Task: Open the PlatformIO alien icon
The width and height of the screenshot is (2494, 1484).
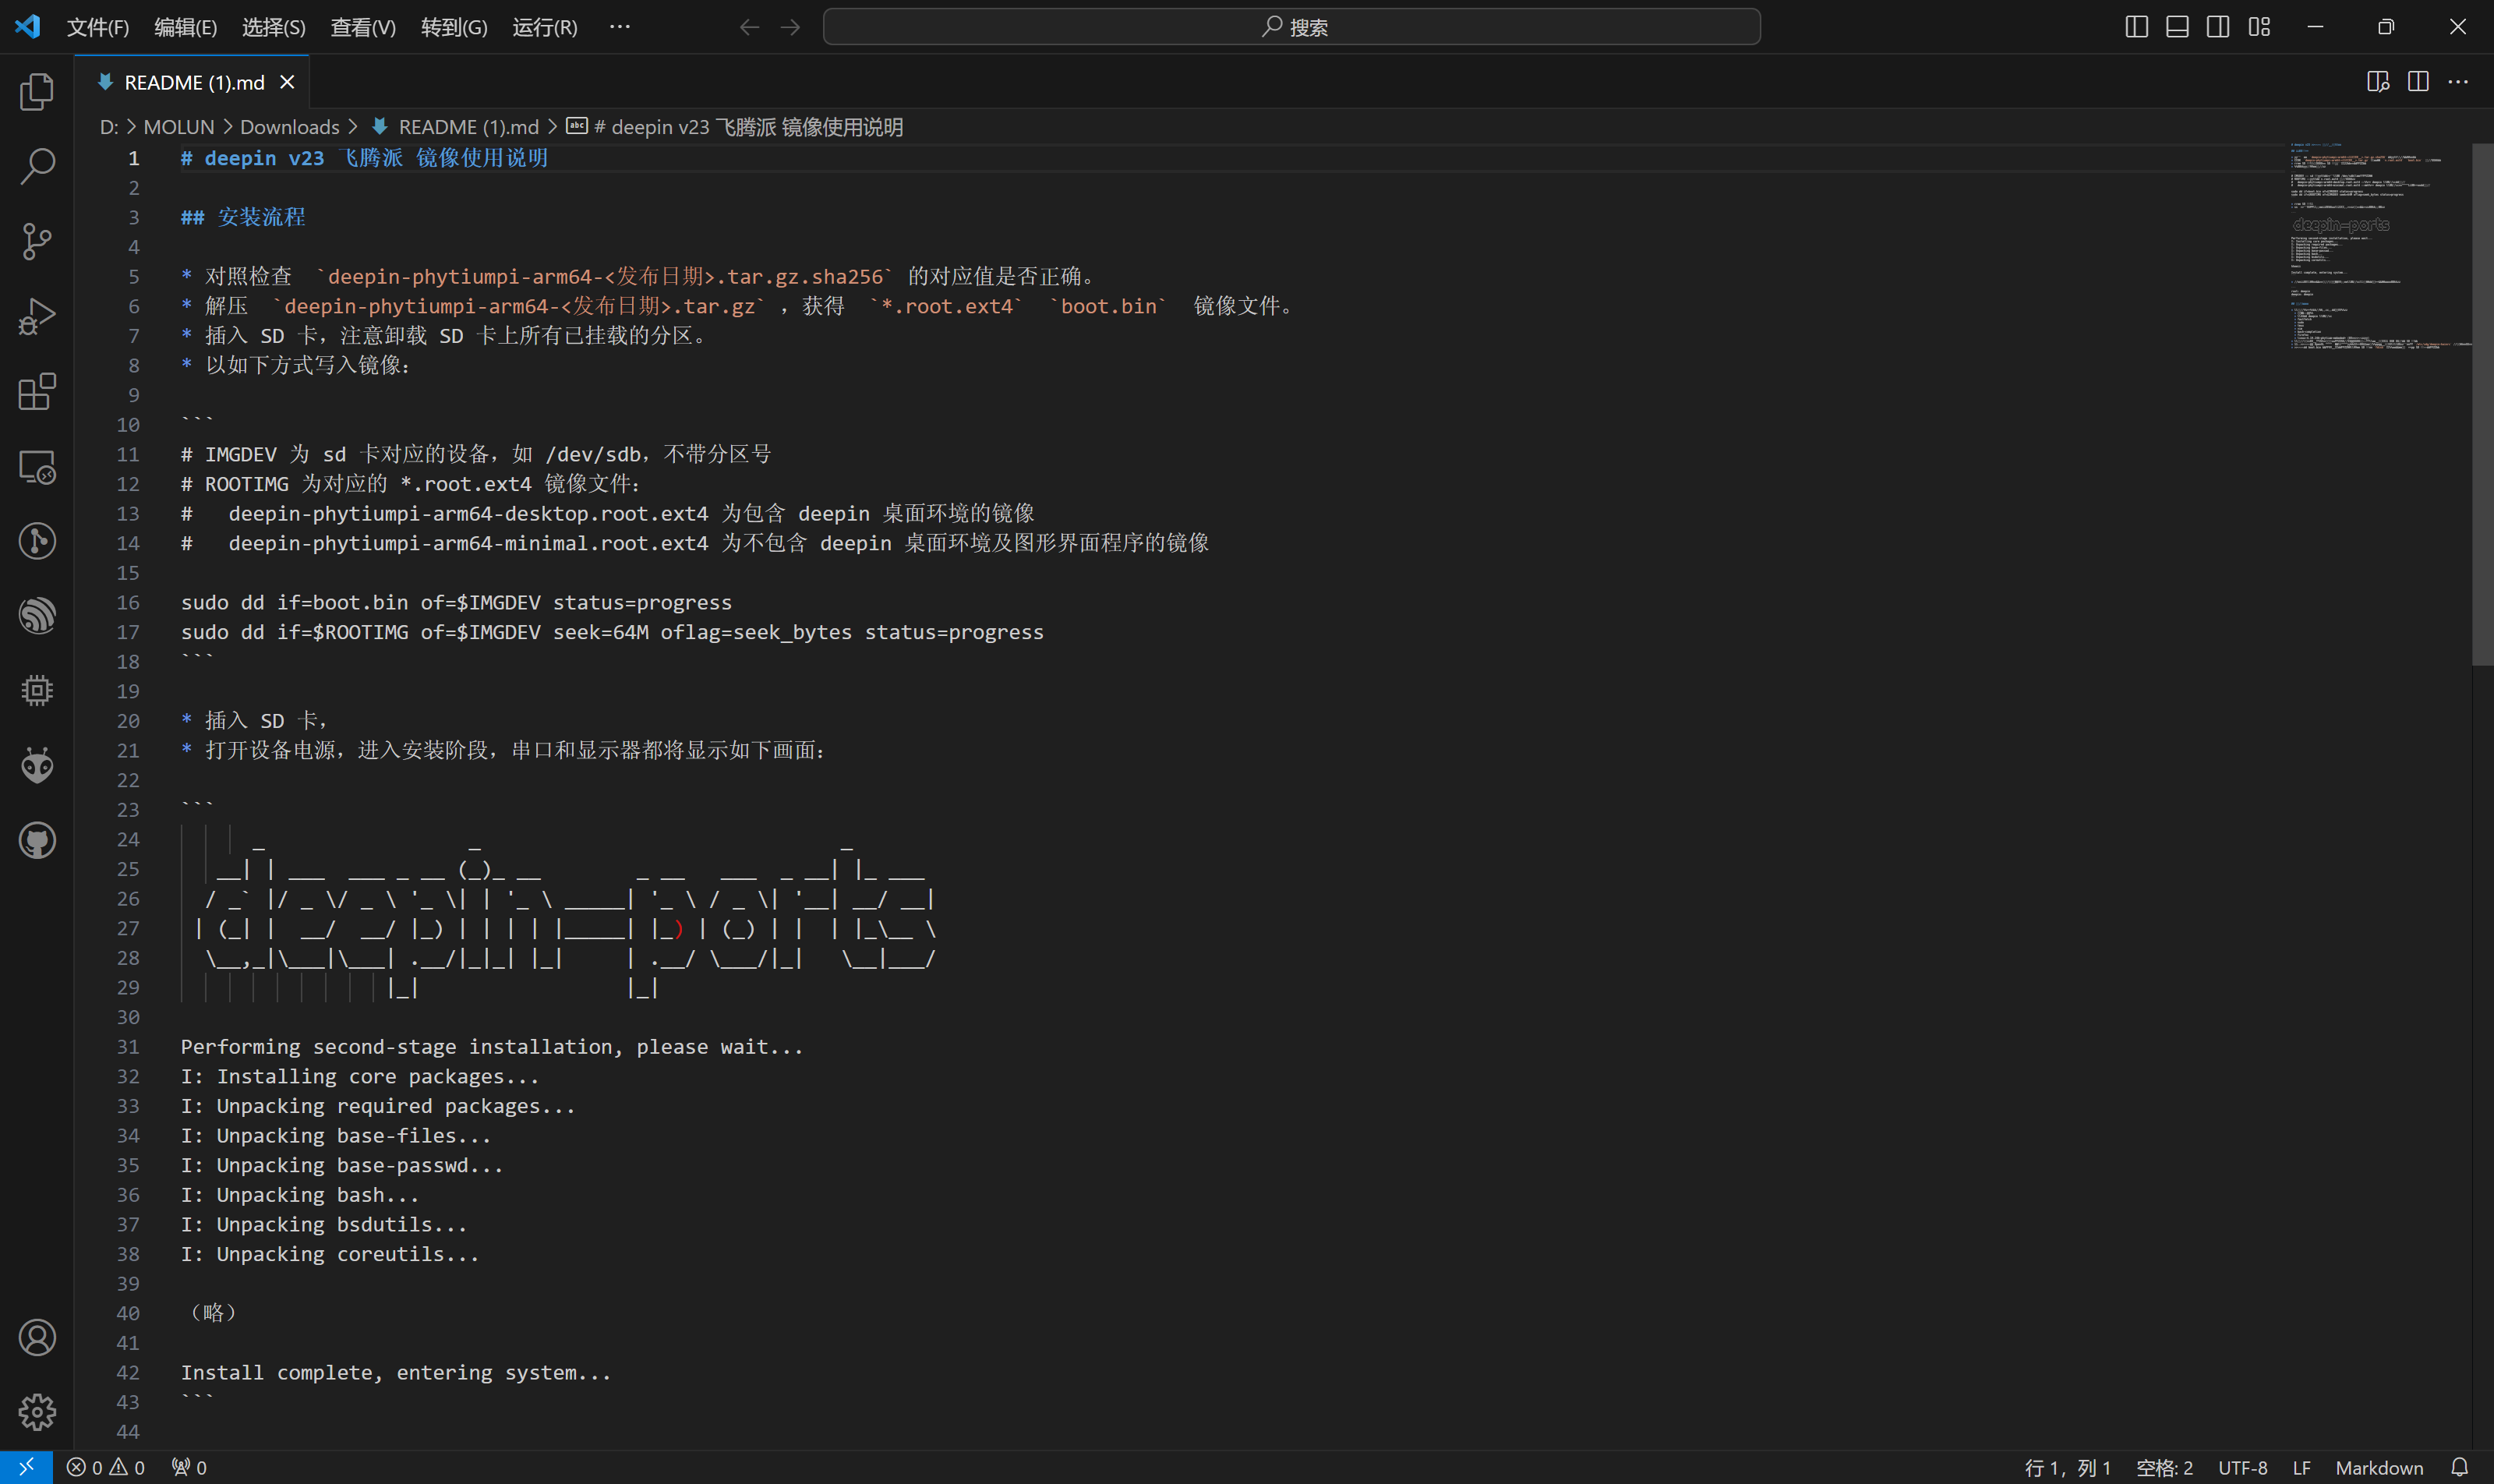Action: tap(37, 766)
